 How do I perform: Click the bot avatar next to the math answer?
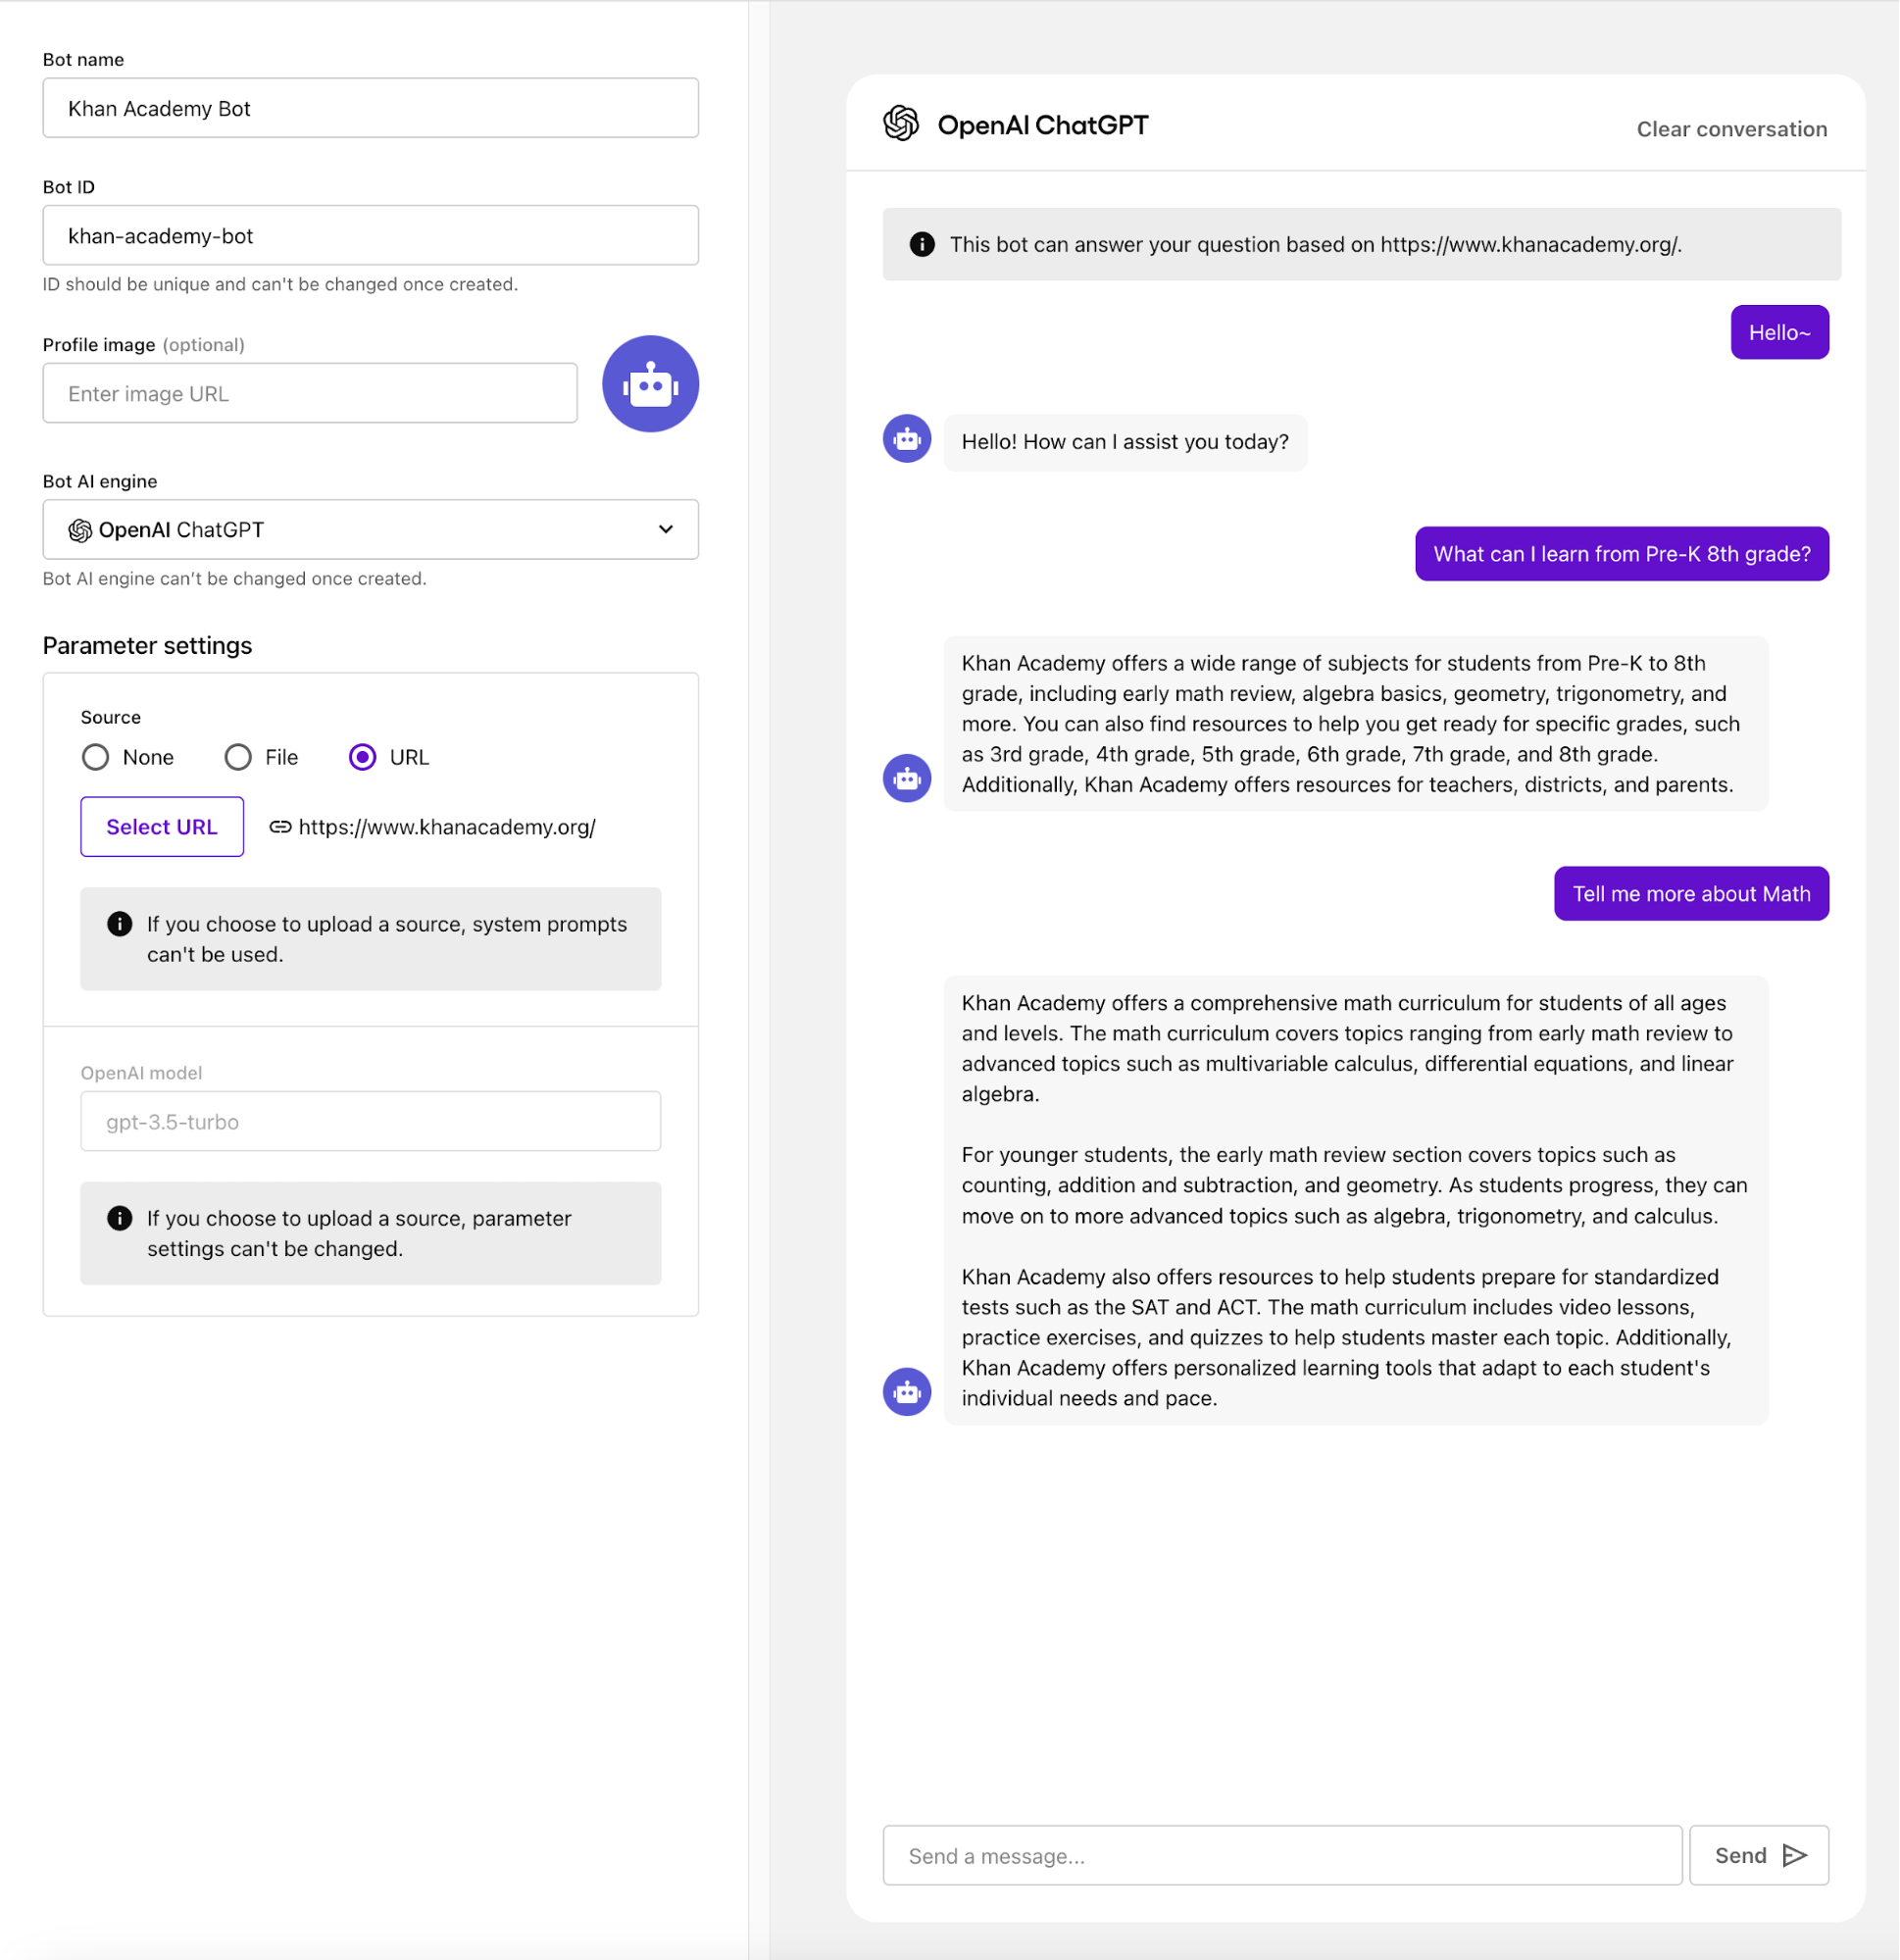tap(906, 1391)
